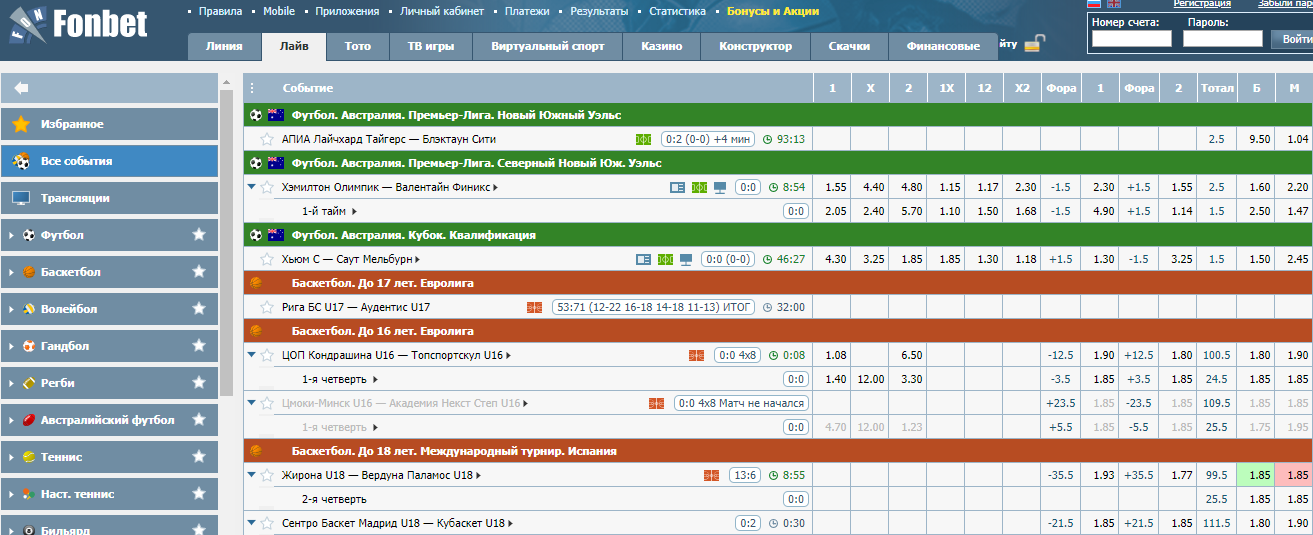Favorite the Хьюм С — Саут Мельбурн star
This screenshot has width=1313, height=535.
click(x=267, y=259)
